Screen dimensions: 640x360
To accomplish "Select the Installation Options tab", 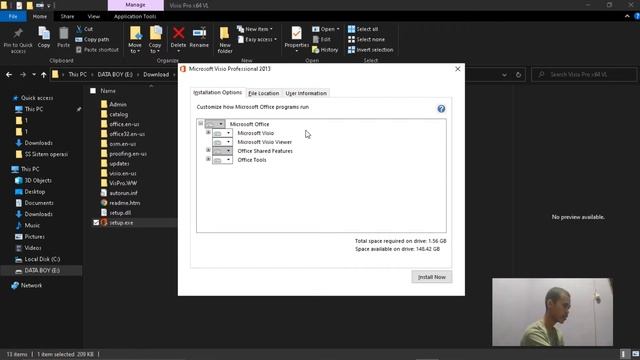I will [218, 93].
